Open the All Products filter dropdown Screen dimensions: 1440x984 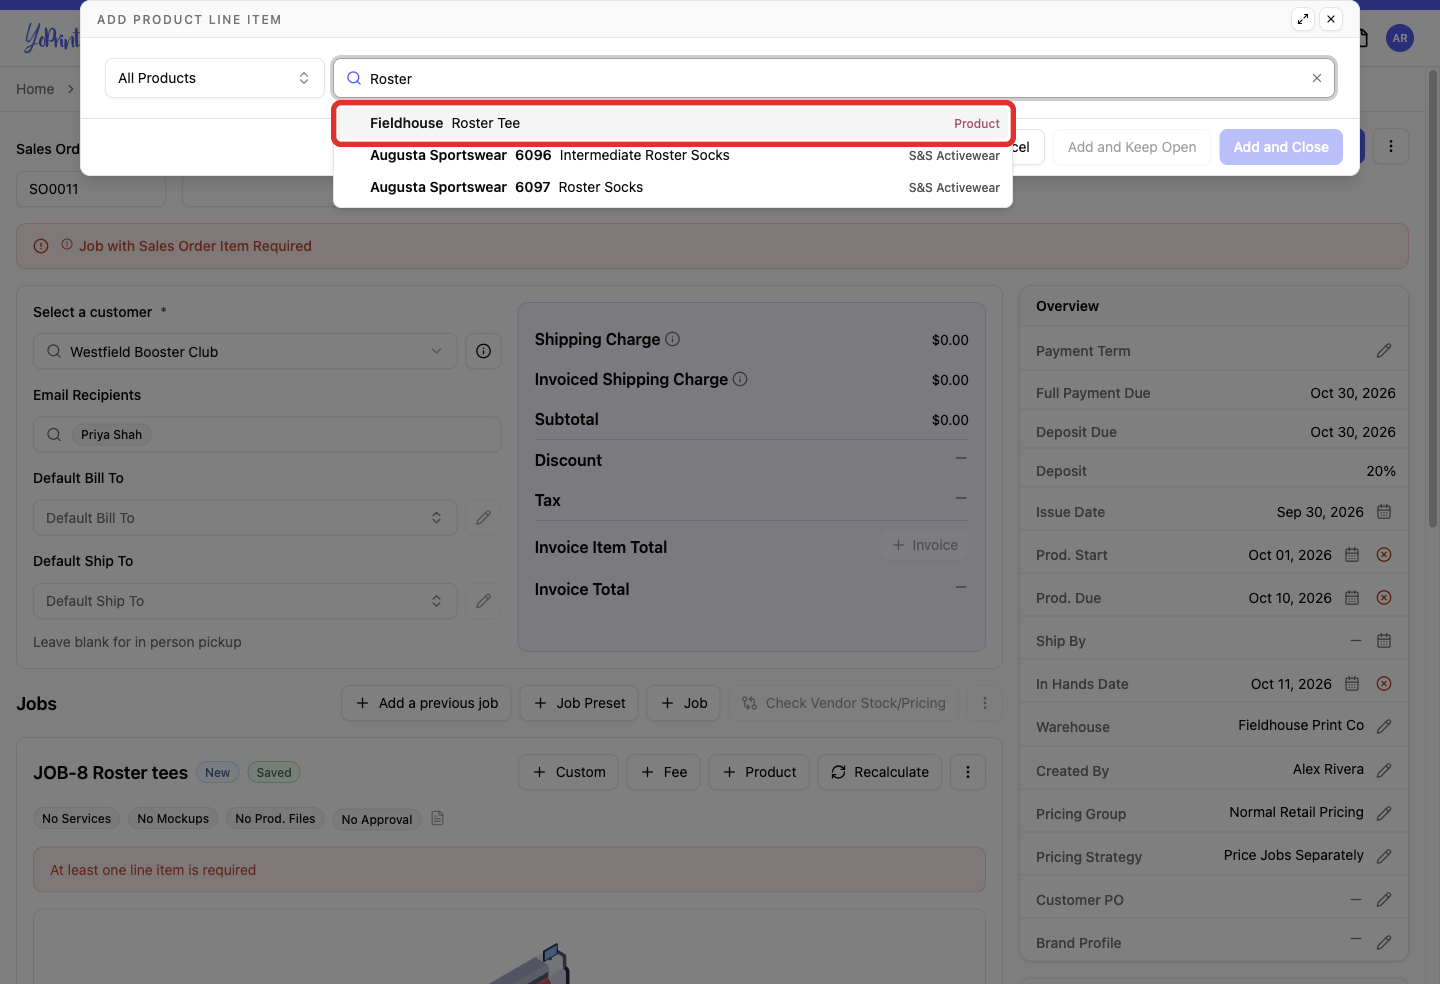coord(214,78)
